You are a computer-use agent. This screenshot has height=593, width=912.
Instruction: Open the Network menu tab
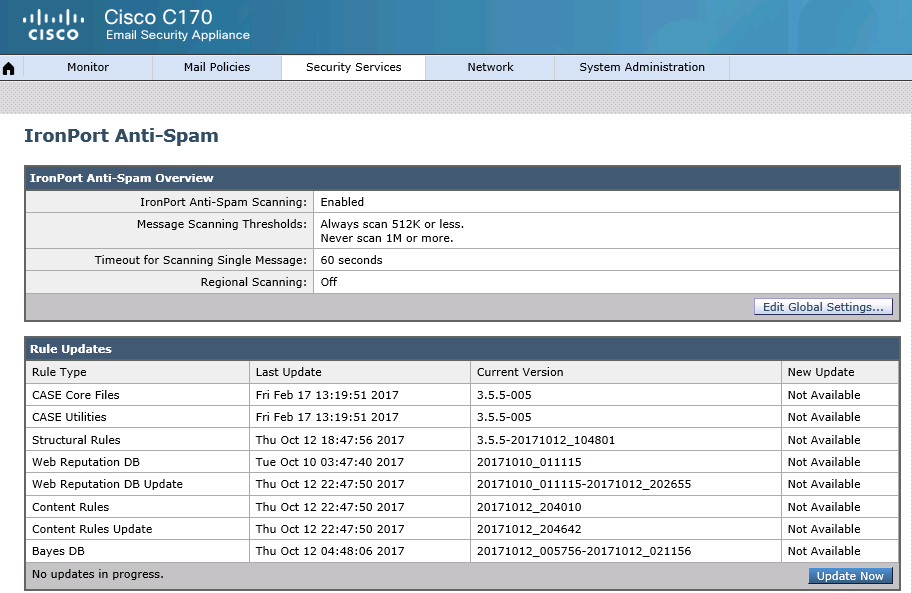click(489, 67)
